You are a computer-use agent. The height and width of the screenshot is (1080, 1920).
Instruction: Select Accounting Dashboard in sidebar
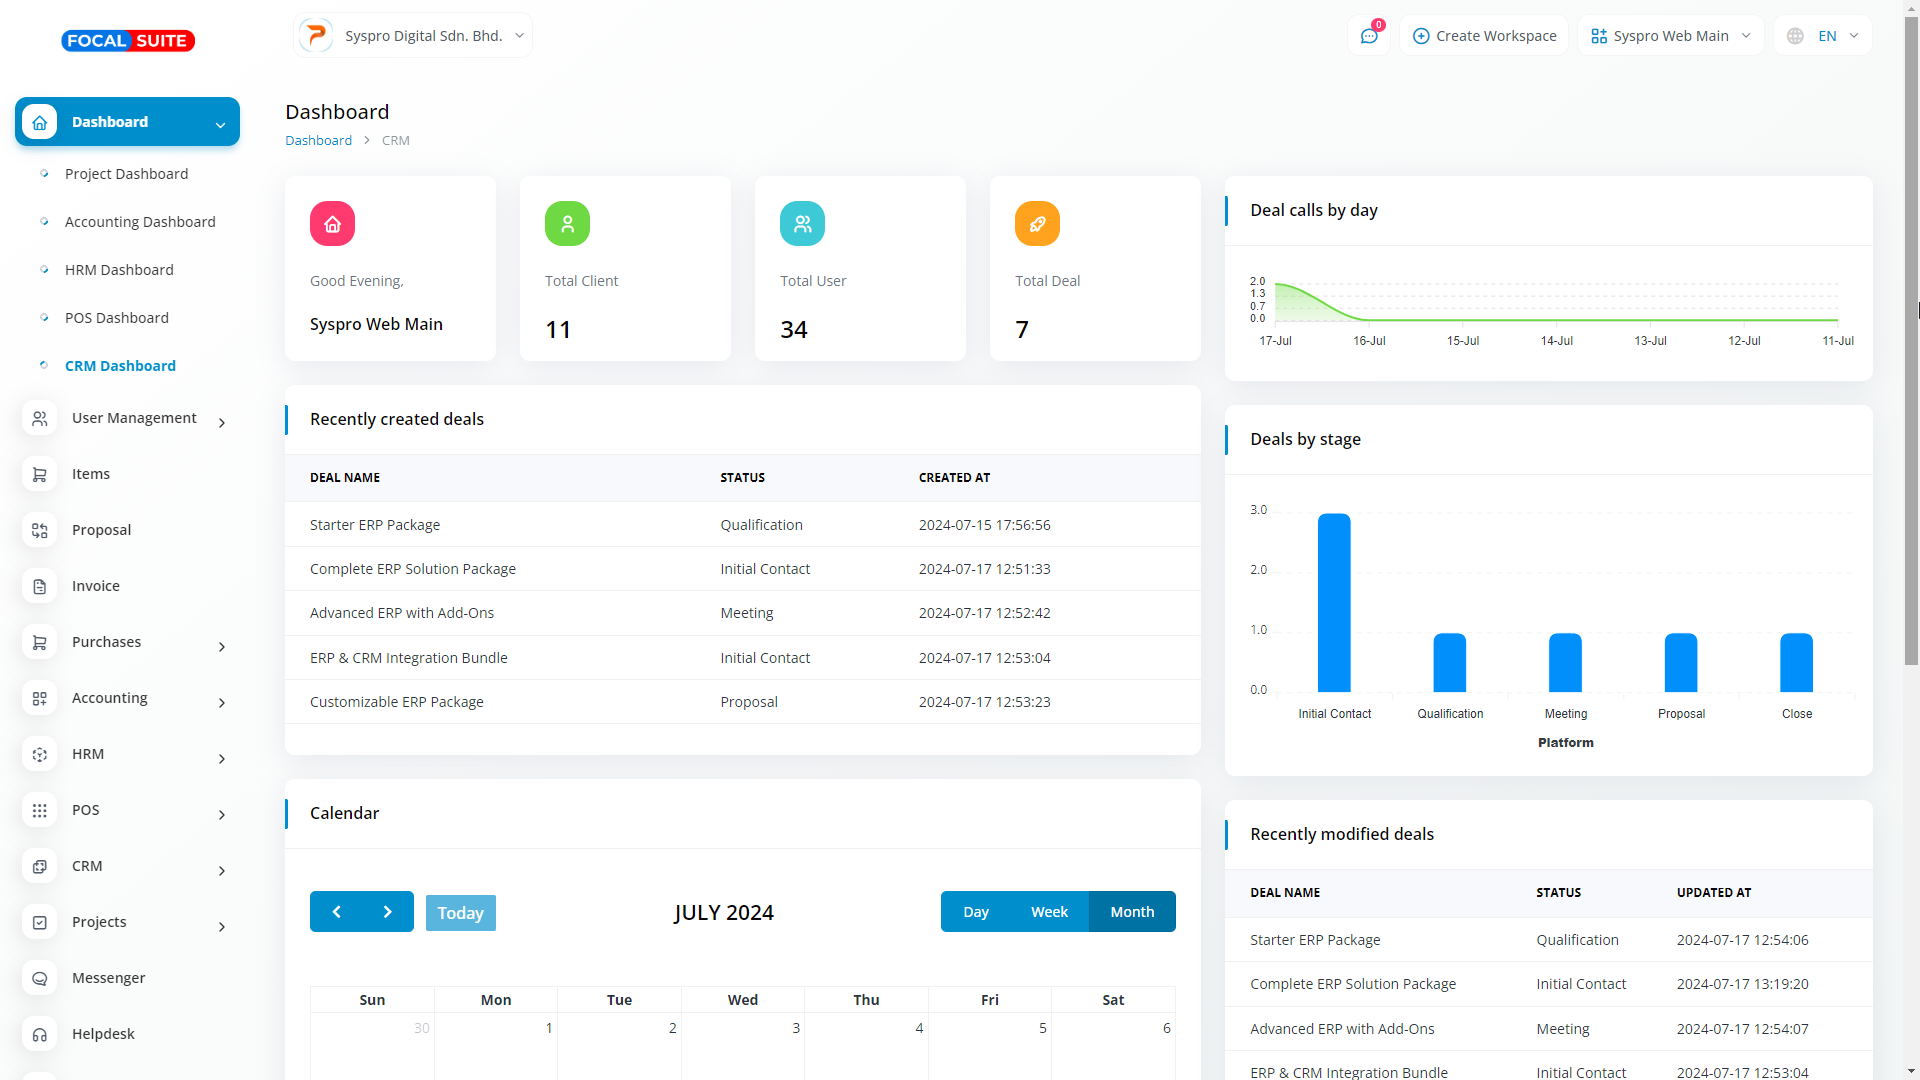point(140,222)
